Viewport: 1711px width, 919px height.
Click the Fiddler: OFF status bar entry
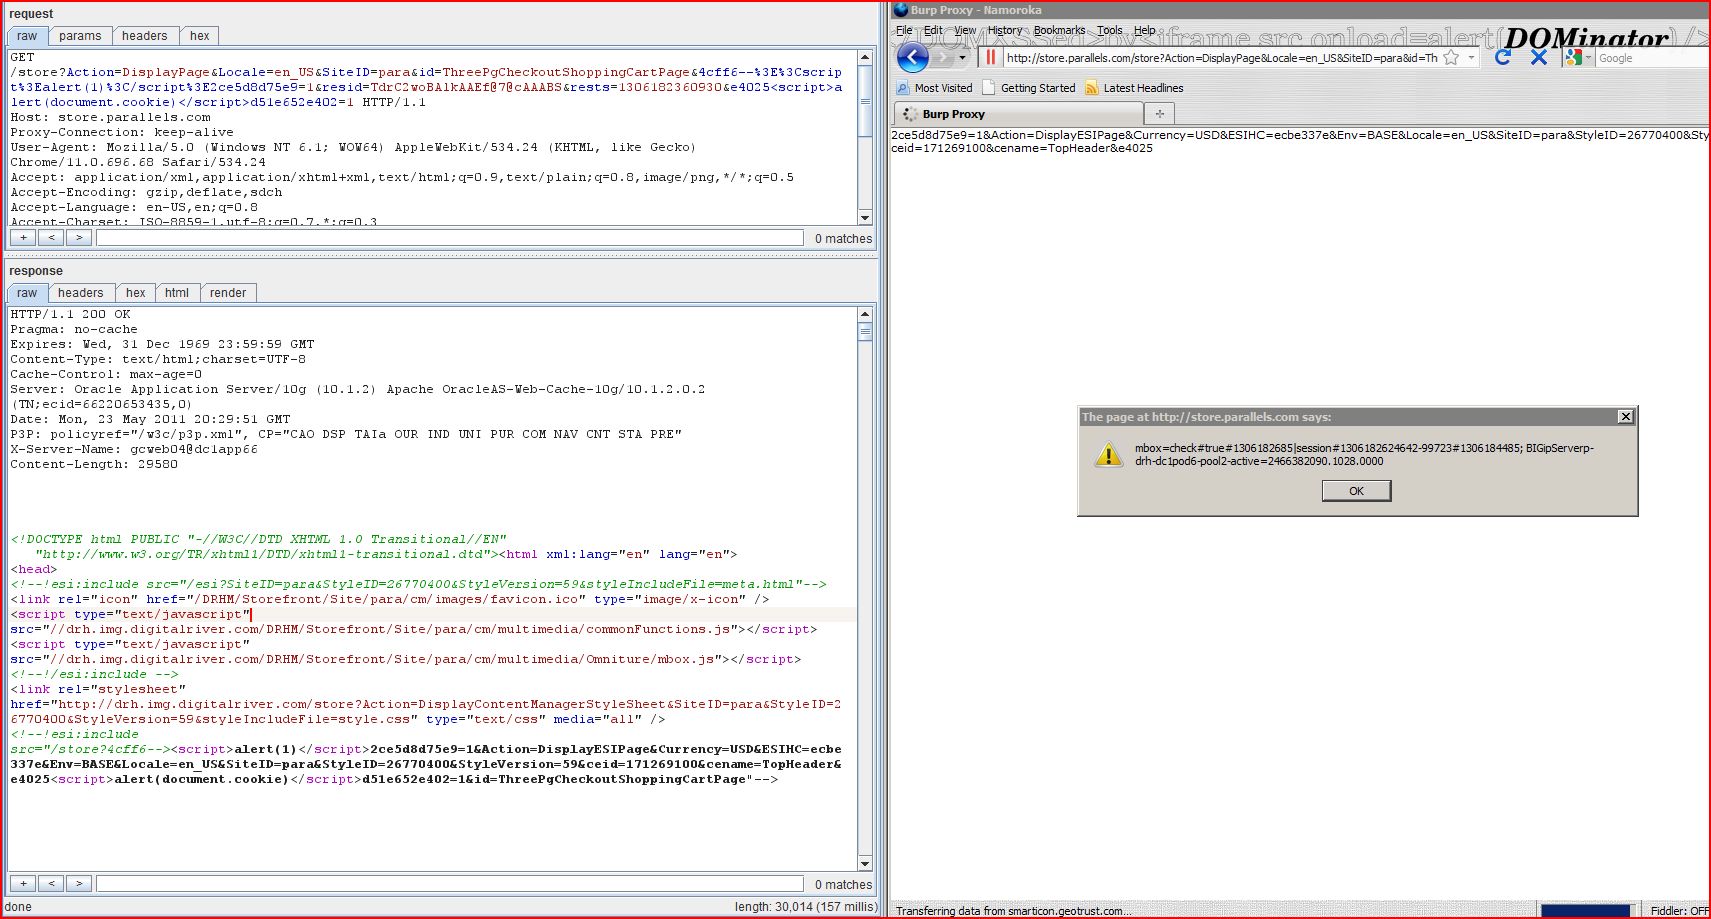[1679, 911]
